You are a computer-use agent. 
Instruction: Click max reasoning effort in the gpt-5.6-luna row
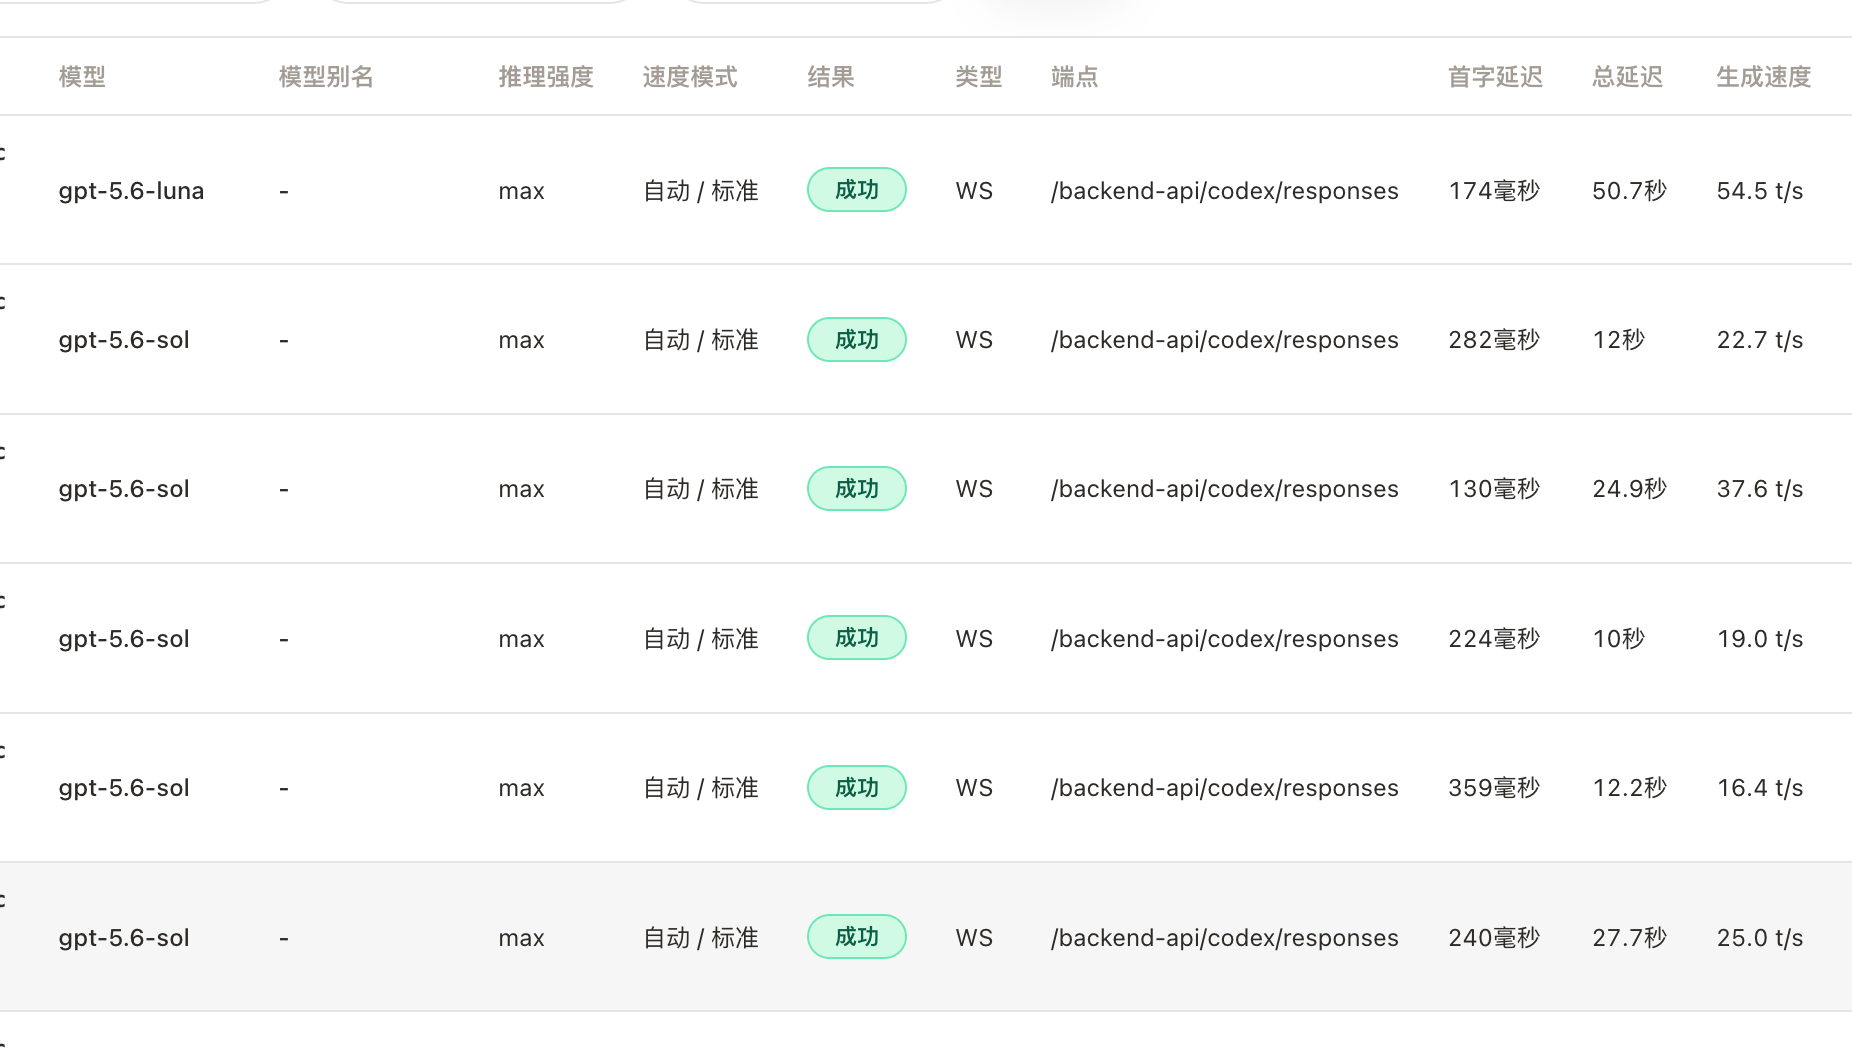click(521, 192)
